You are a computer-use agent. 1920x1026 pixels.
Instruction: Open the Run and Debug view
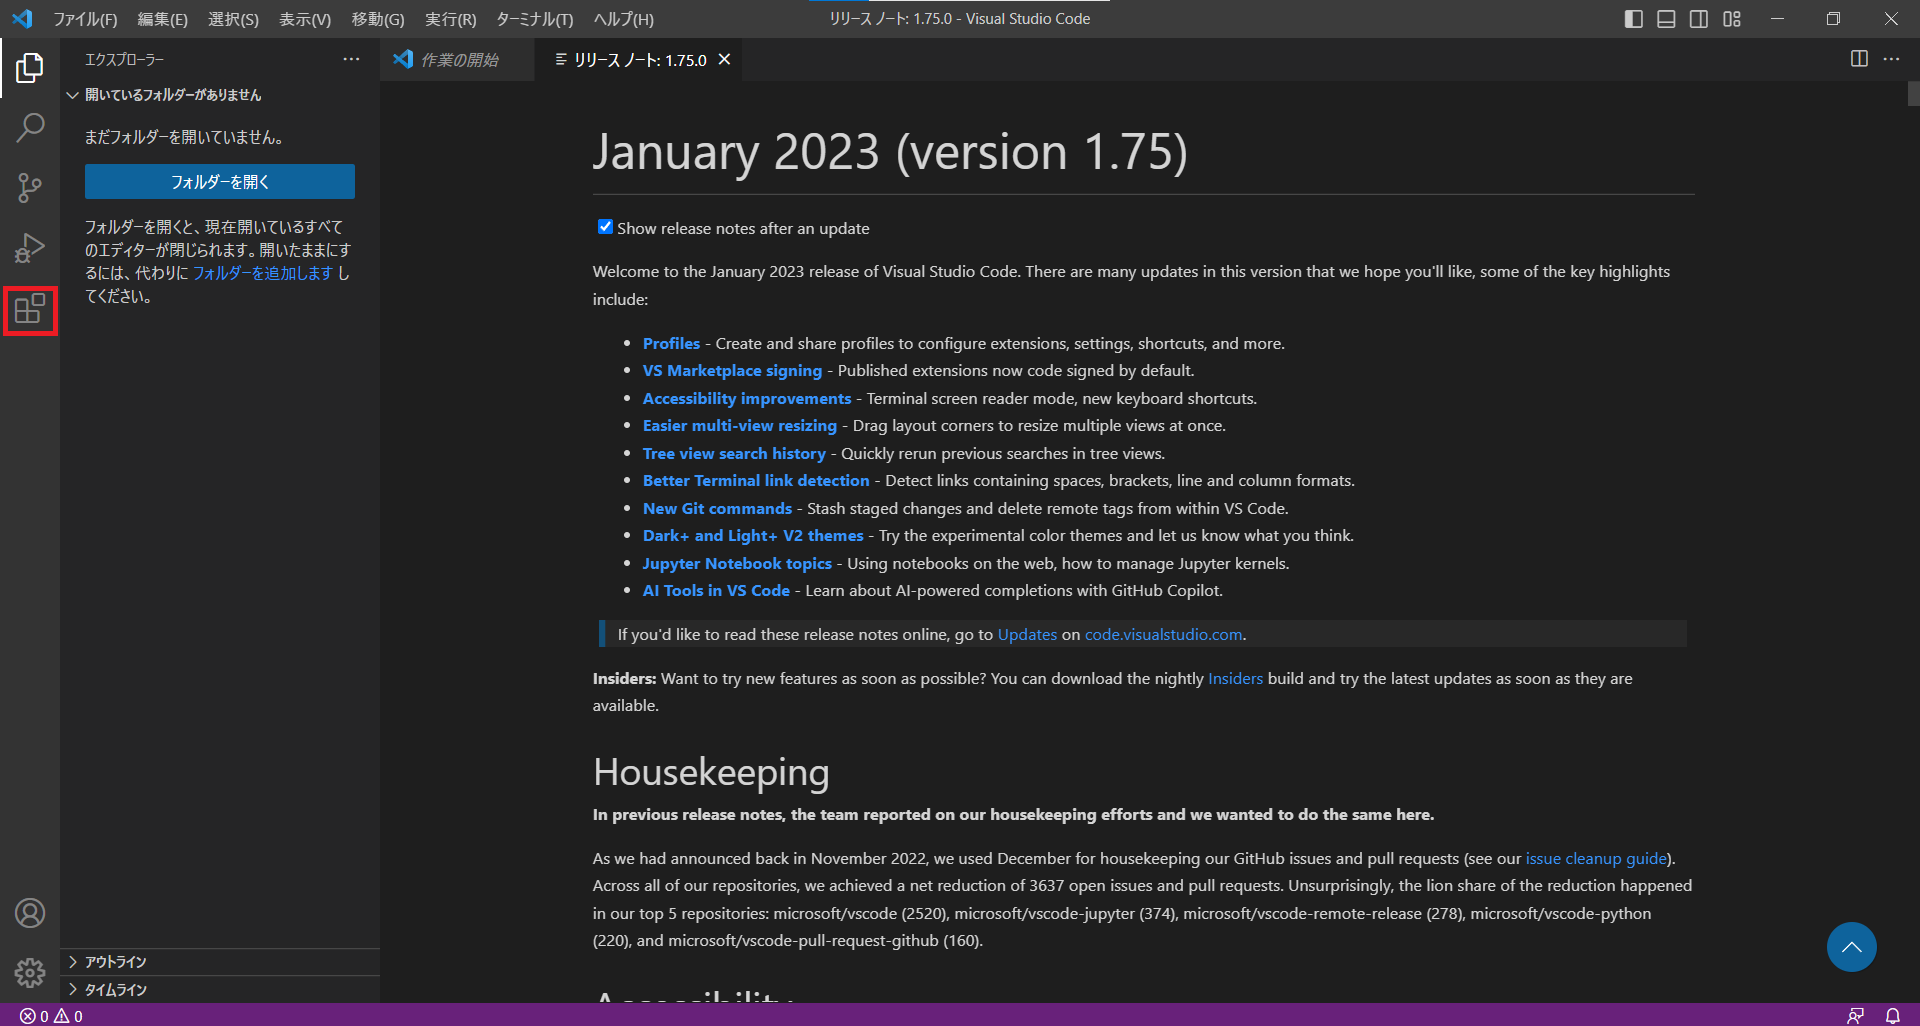(x=30, y=248)
